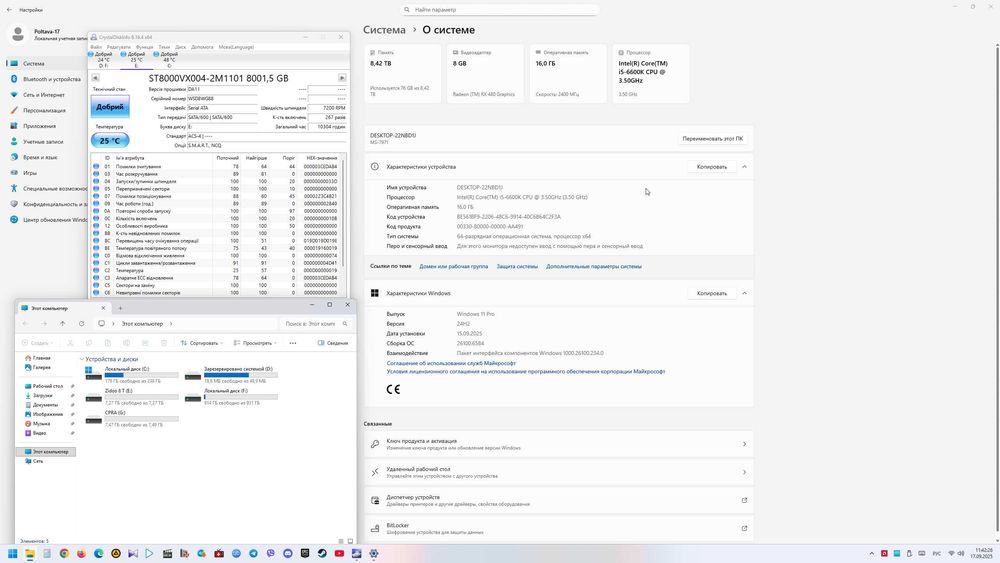1000x563 pixels.
Task: Open Дополнительные параметры системы link
Action: (x=594, y=267)
